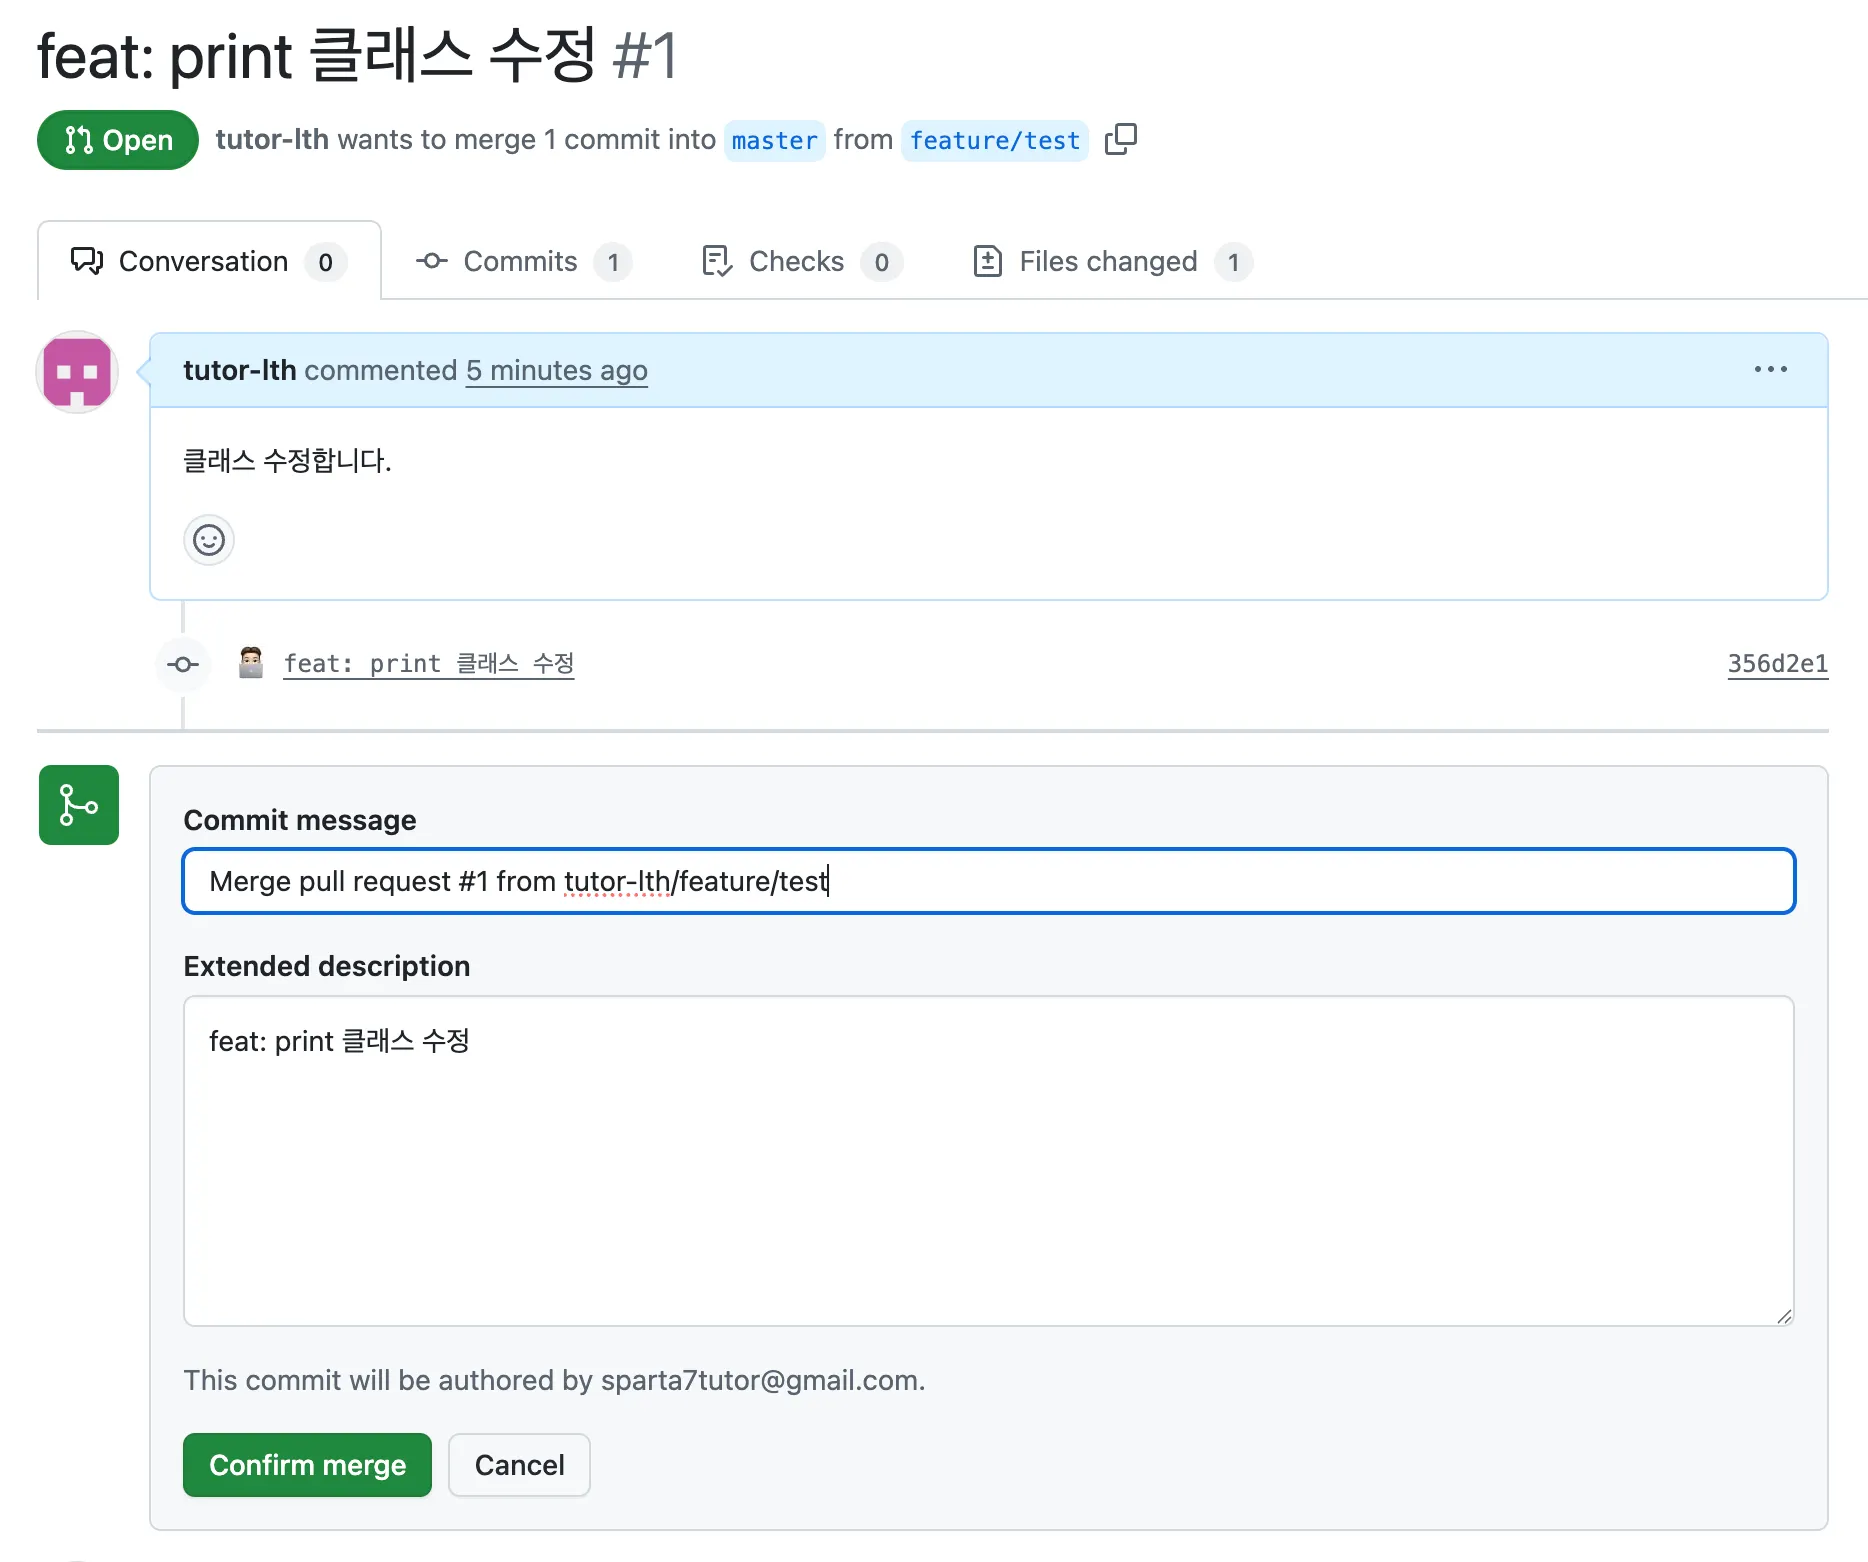Click the green merge icon badge

click(x=79, y=805)
